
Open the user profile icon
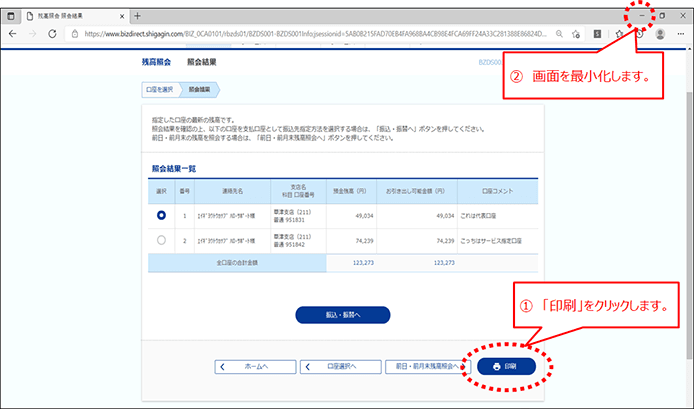(660, 33)
